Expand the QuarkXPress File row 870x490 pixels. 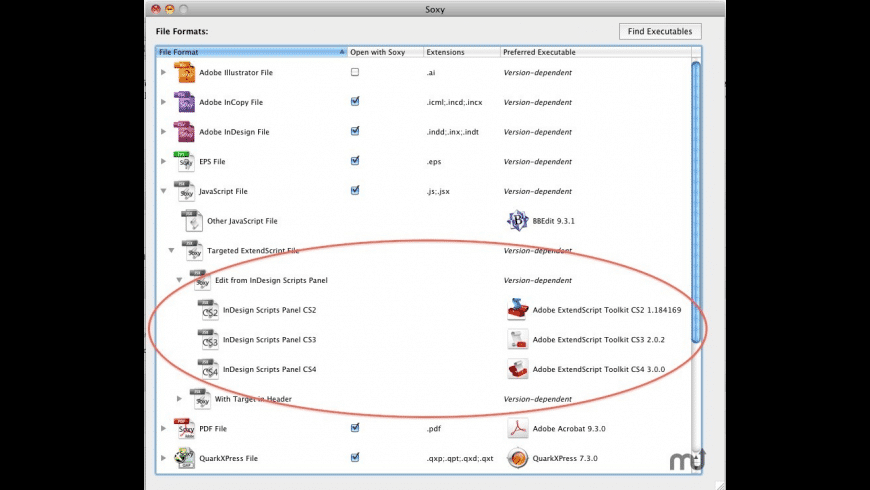[164, 458]
